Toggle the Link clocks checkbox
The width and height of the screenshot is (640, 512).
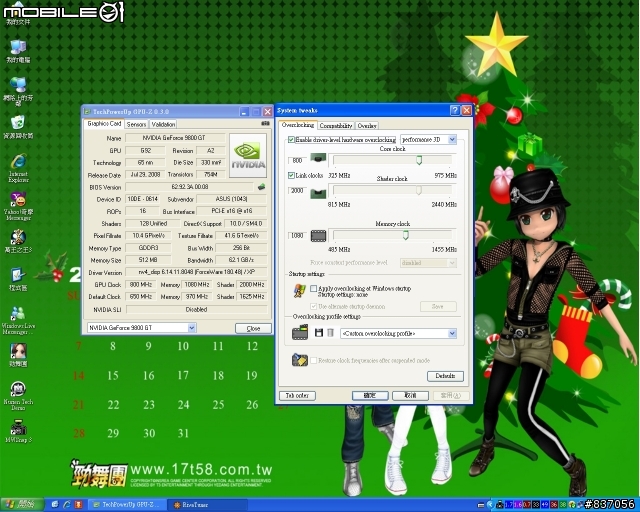tap(291, 176)
